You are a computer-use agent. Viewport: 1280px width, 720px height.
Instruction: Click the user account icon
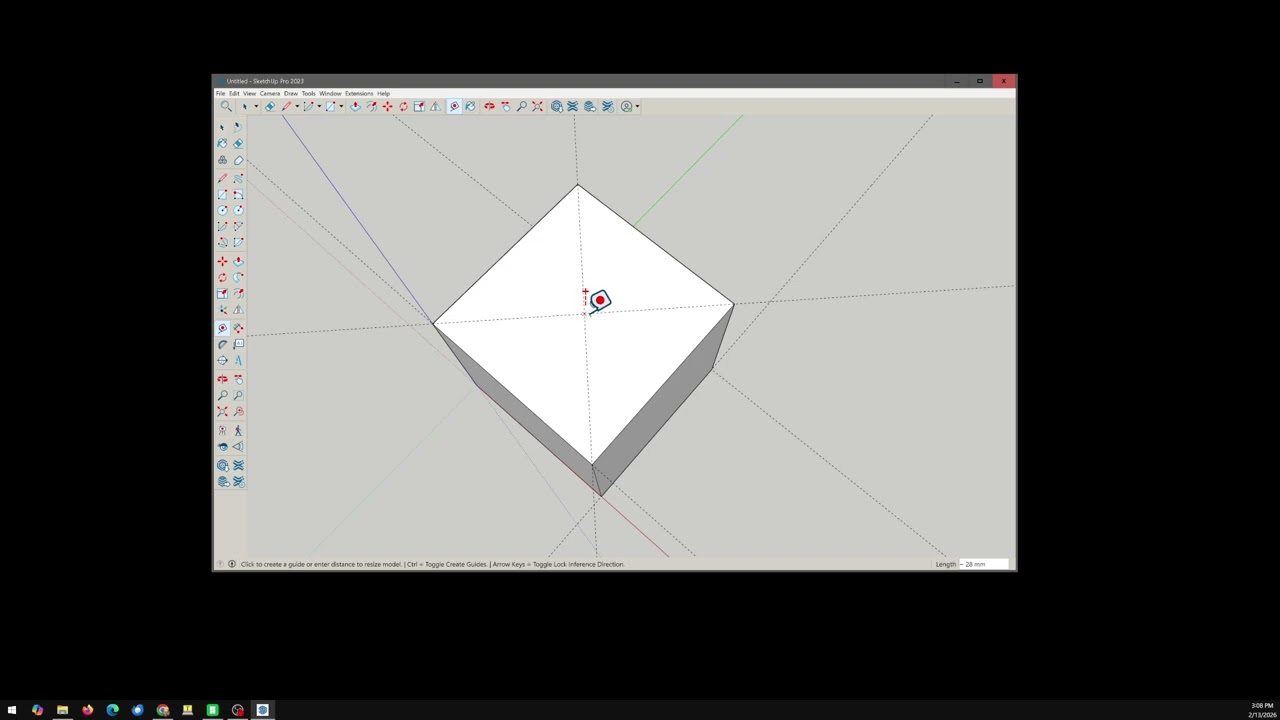point(626,106)
